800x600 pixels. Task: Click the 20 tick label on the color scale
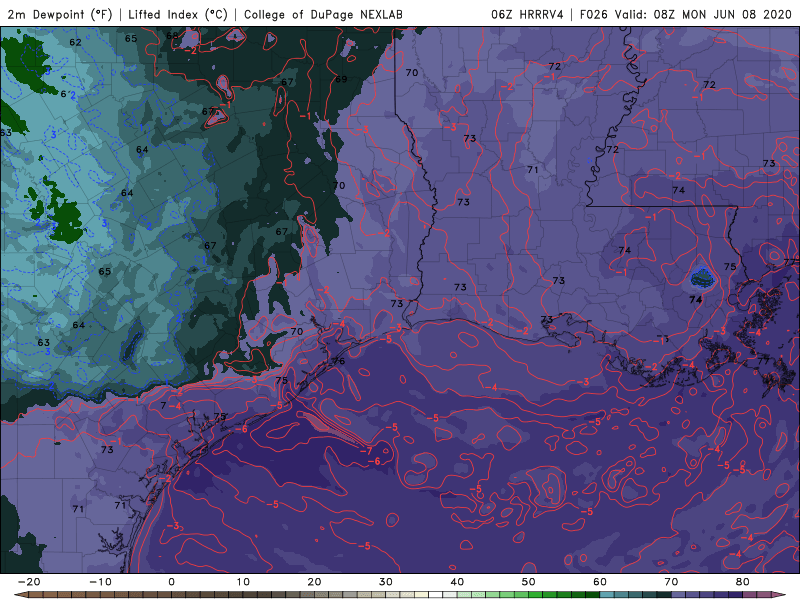pyautogui.click(x=314, y=582)
